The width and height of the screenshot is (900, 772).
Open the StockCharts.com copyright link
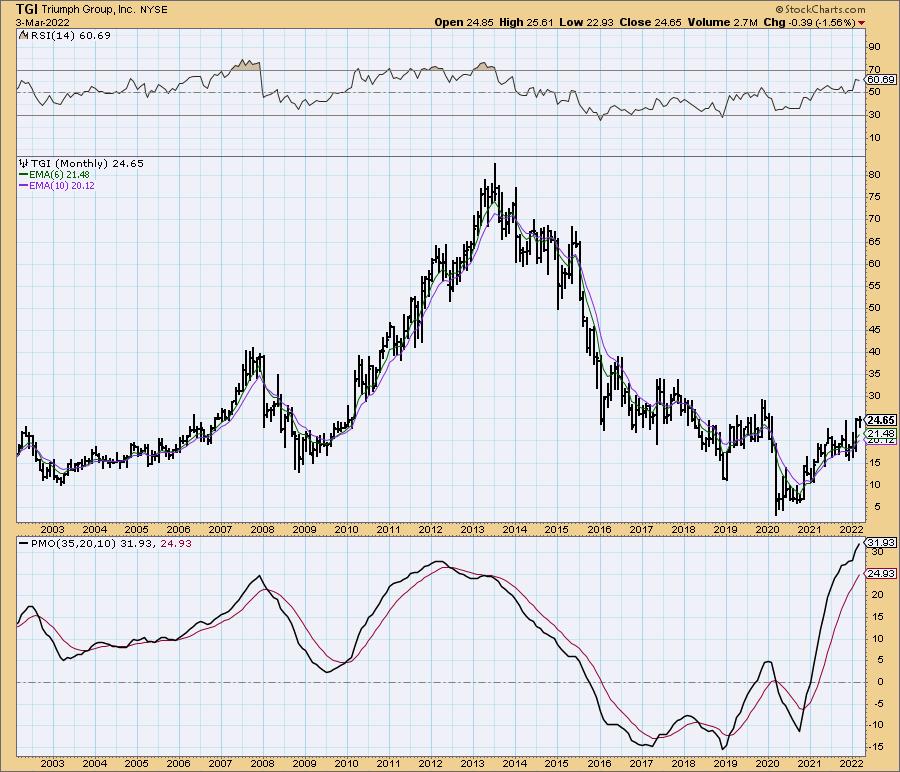point(820,9)
